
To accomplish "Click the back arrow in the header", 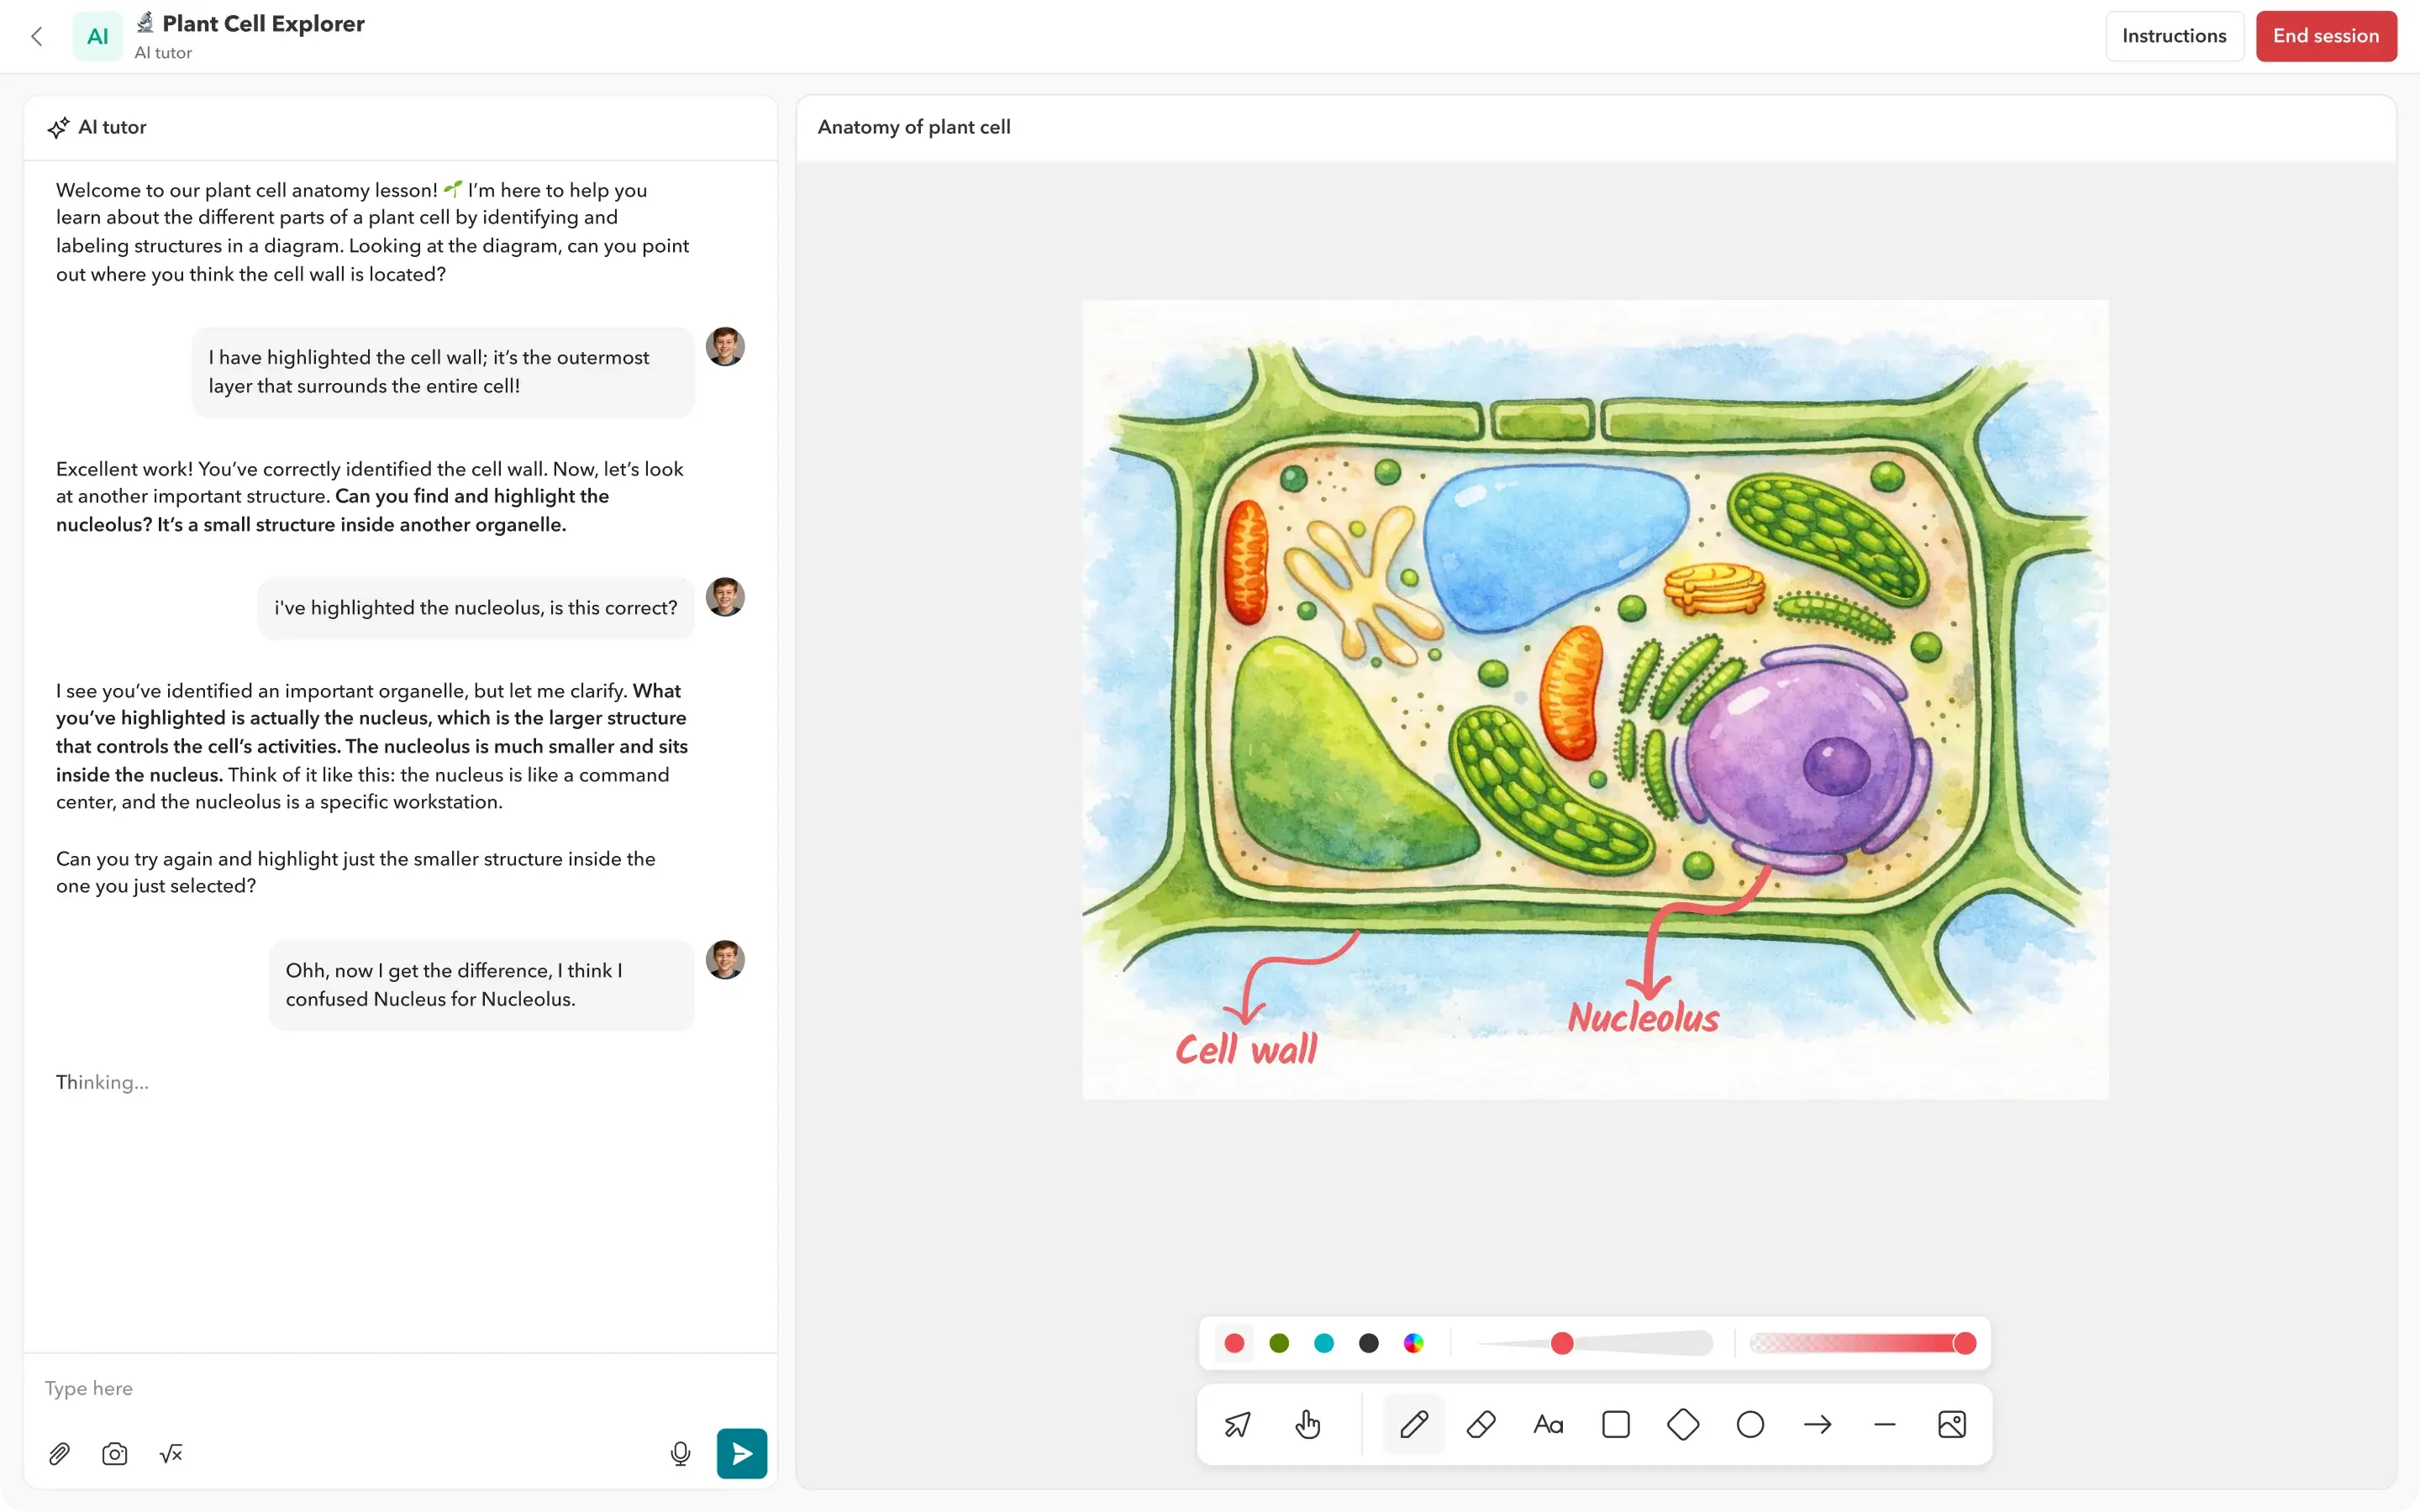I will [37, 37].
